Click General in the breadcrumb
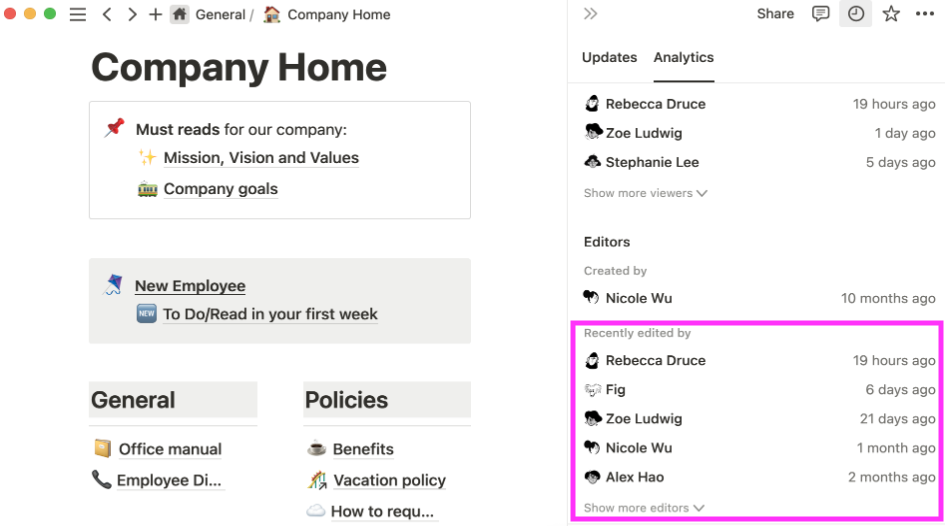The width and height of the screenshot is (945, 526). tap(220, 14)
